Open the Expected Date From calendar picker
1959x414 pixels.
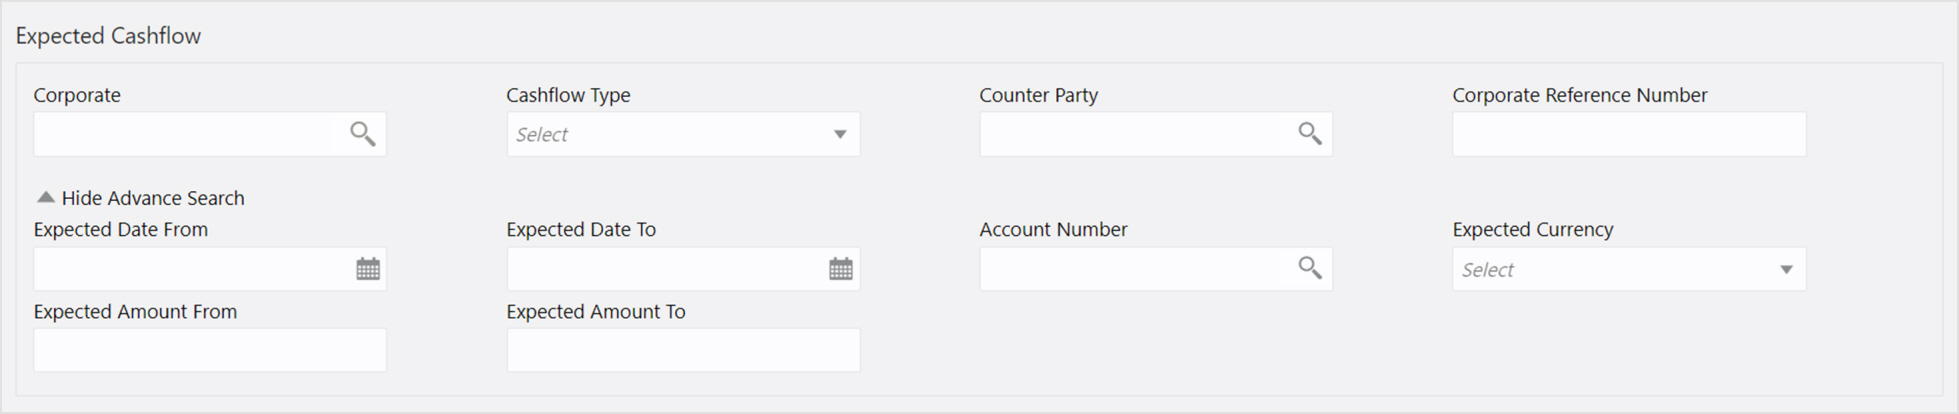[368, 269]
